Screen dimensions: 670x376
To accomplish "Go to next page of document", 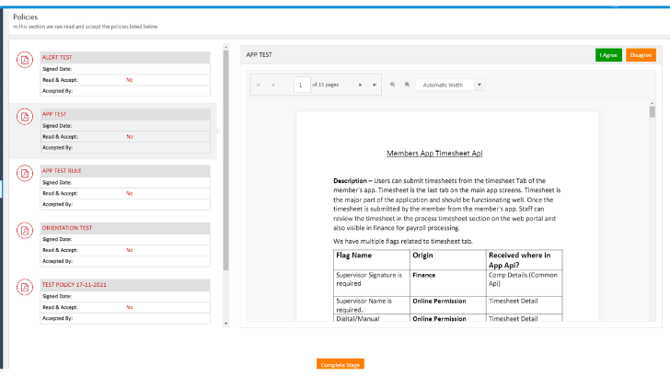I will pyautogui.click(x=360, y=85).
